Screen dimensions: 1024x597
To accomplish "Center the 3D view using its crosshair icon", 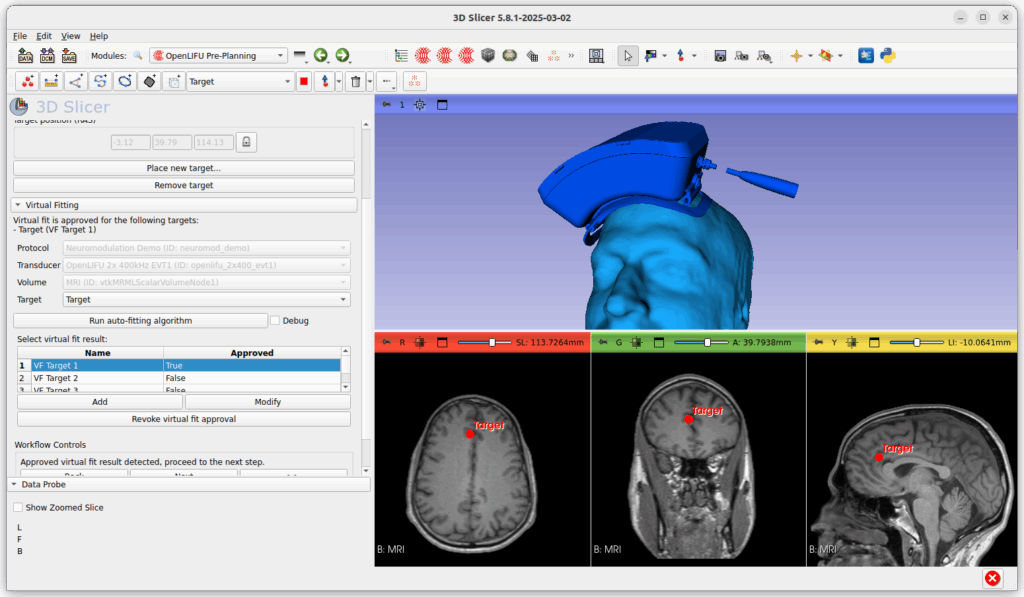I will click(x=420, y=105).
